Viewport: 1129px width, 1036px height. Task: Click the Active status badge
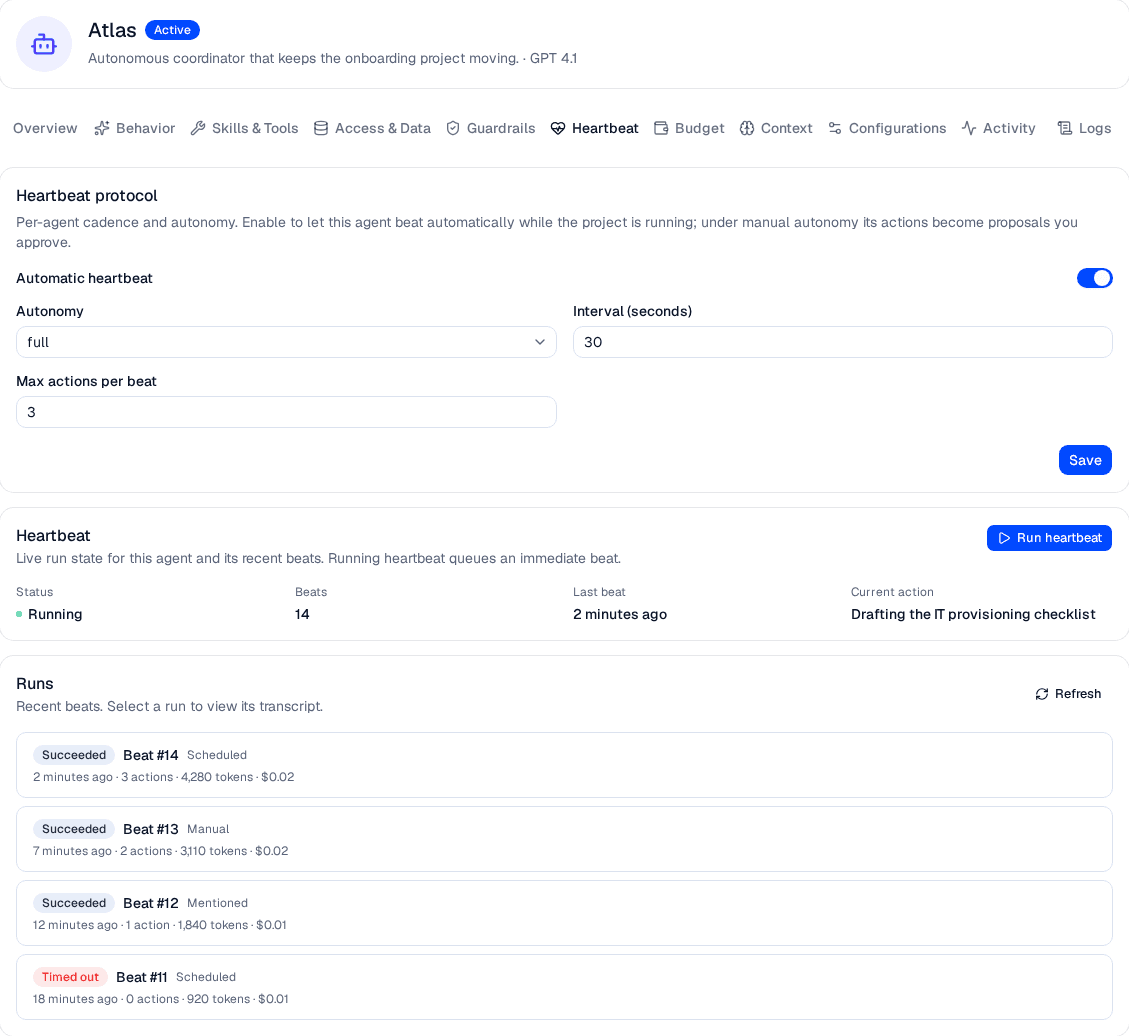172,30
